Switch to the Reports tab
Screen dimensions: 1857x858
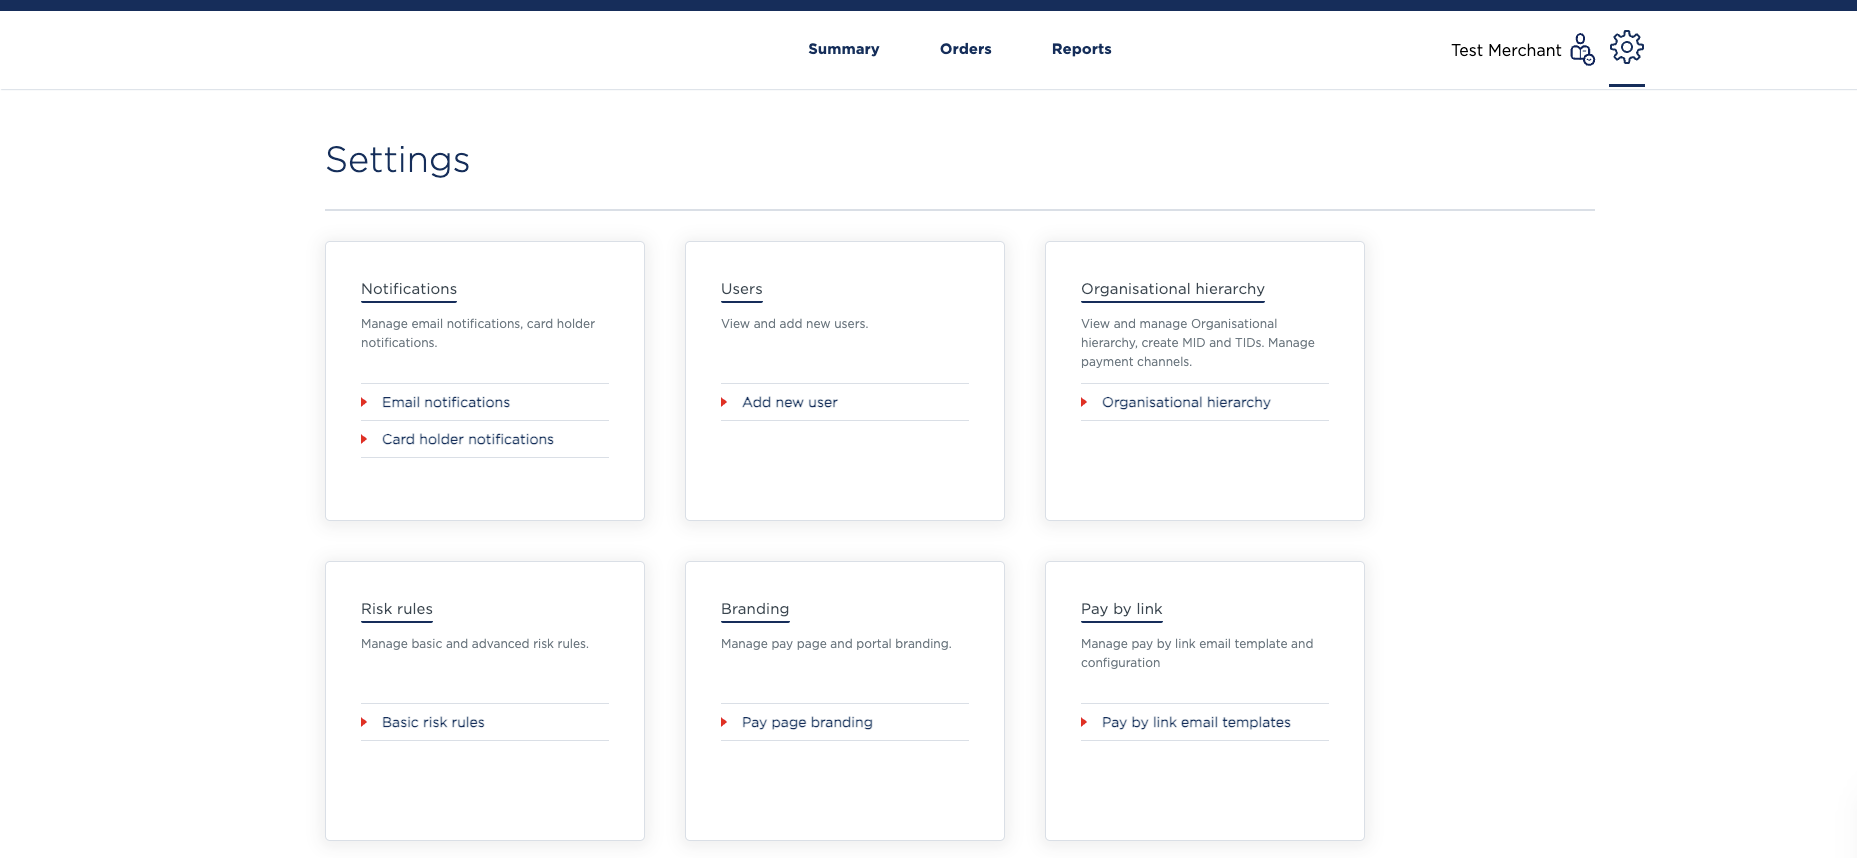[1082, 49]
